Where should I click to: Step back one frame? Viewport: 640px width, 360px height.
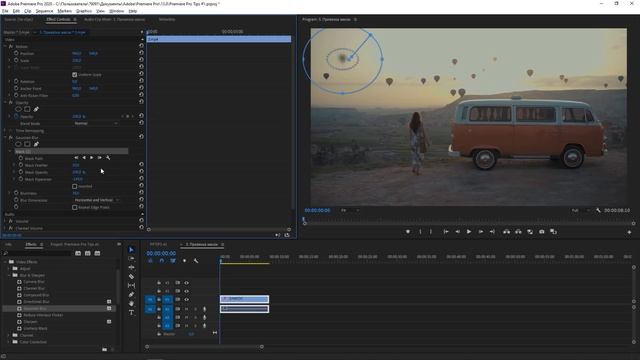point(458,231)
